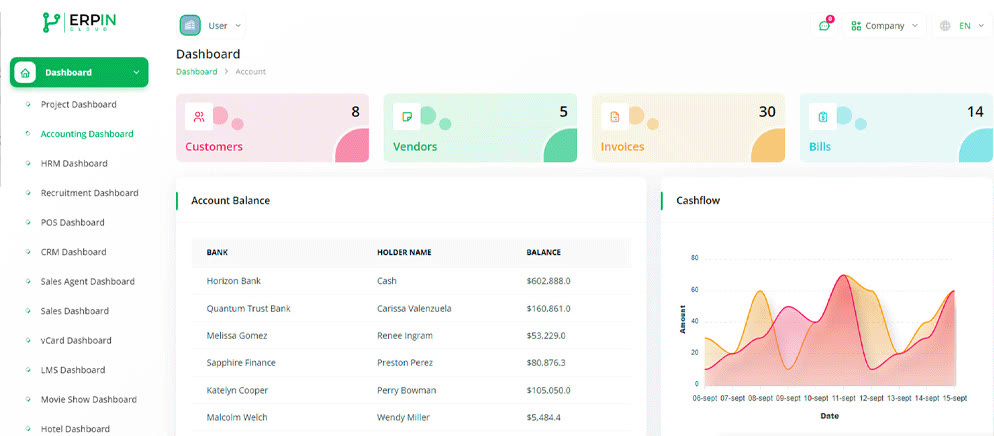
Task: Click holder name Carissa Valenzuela
Action: pyautogui.click(x=415, y=309)
